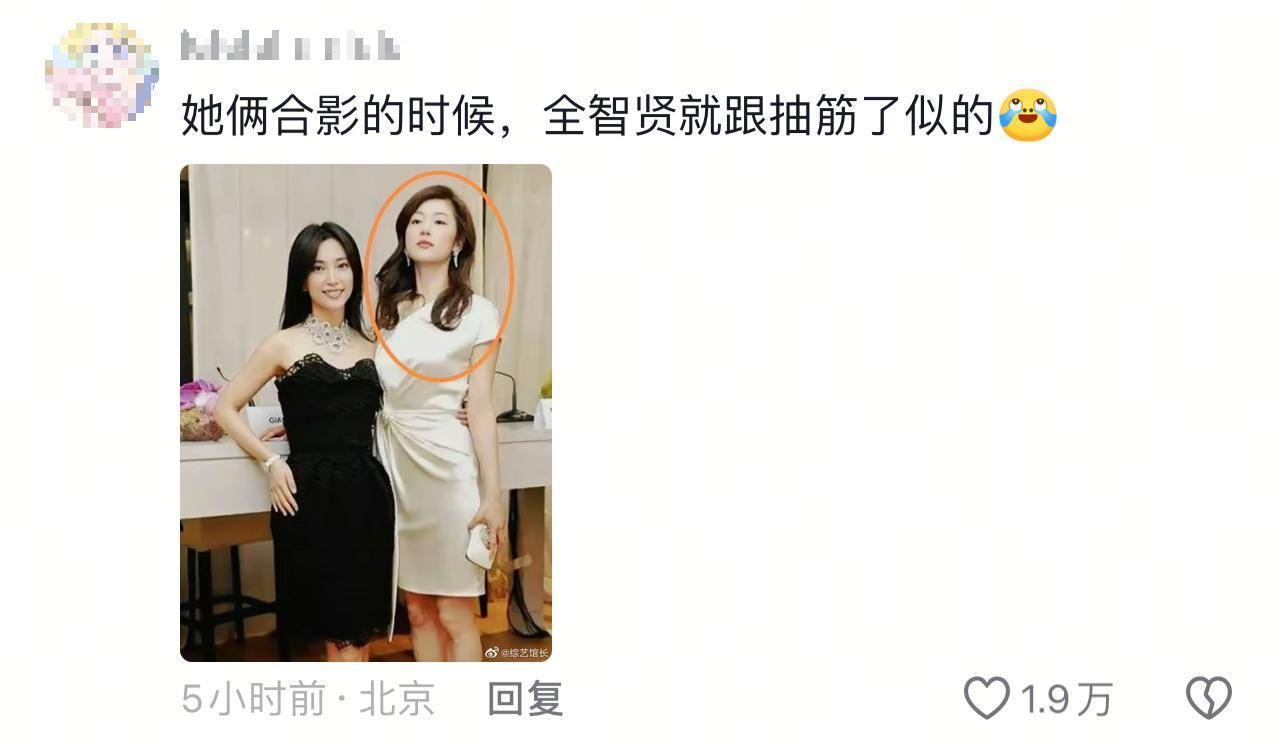Open the commenter's pixelated avatar
This screenshot has height=747, width=1284.
coord(102,75)
